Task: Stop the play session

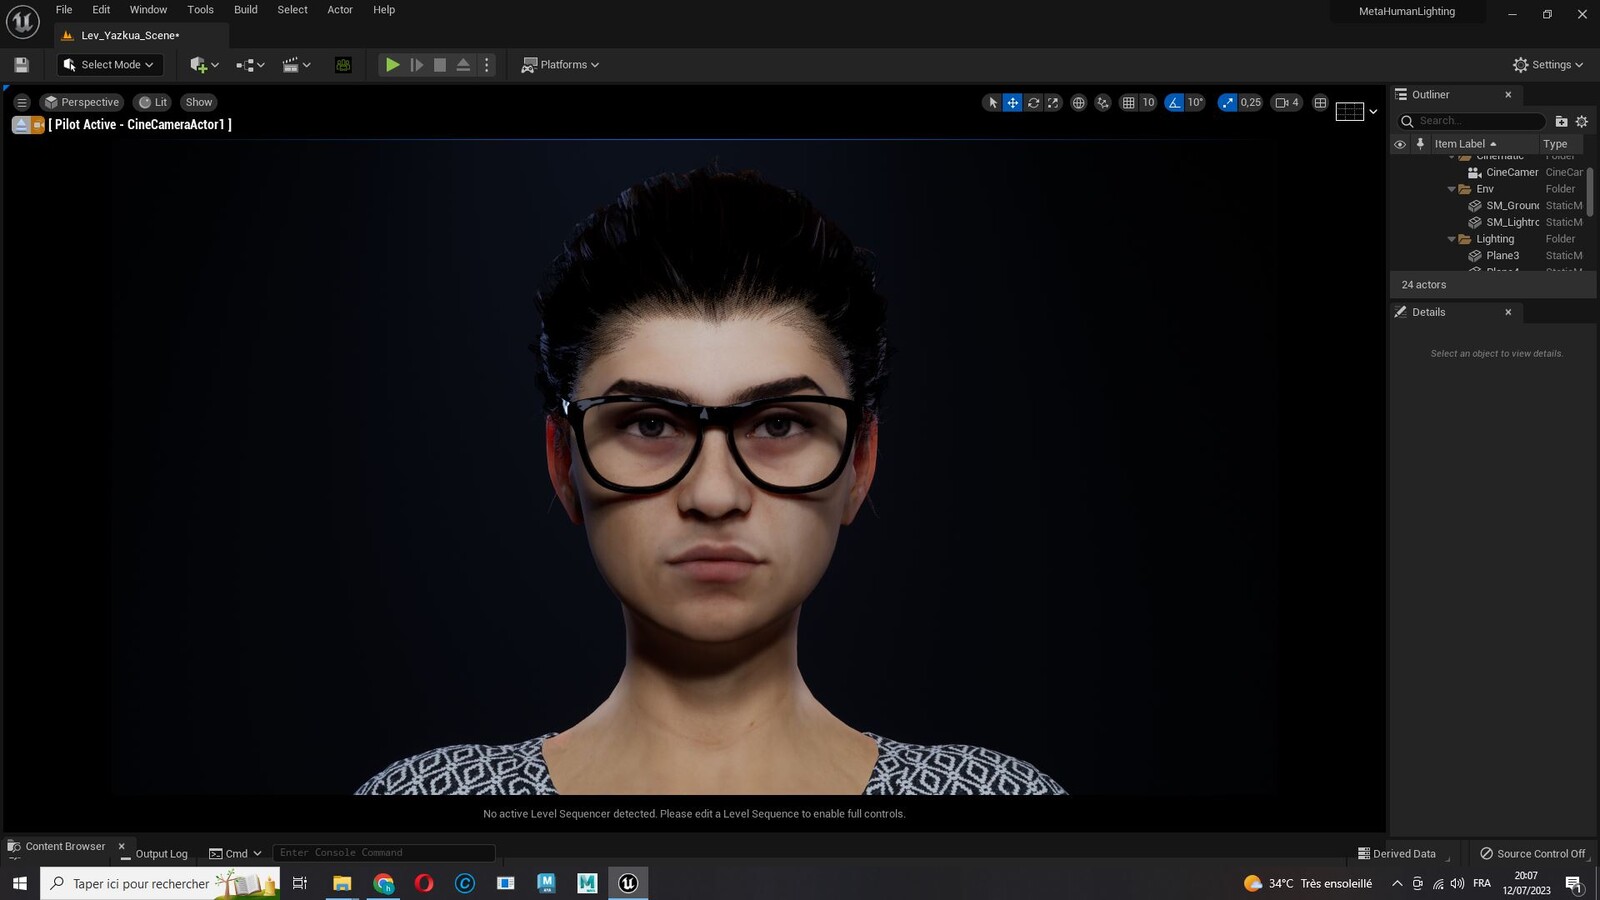Action: click(x=440, y=65)
